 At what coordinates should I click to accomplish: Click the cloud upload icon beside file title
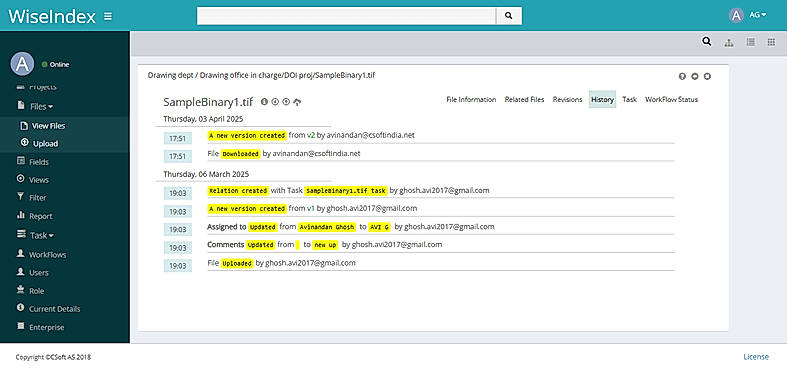297,102
